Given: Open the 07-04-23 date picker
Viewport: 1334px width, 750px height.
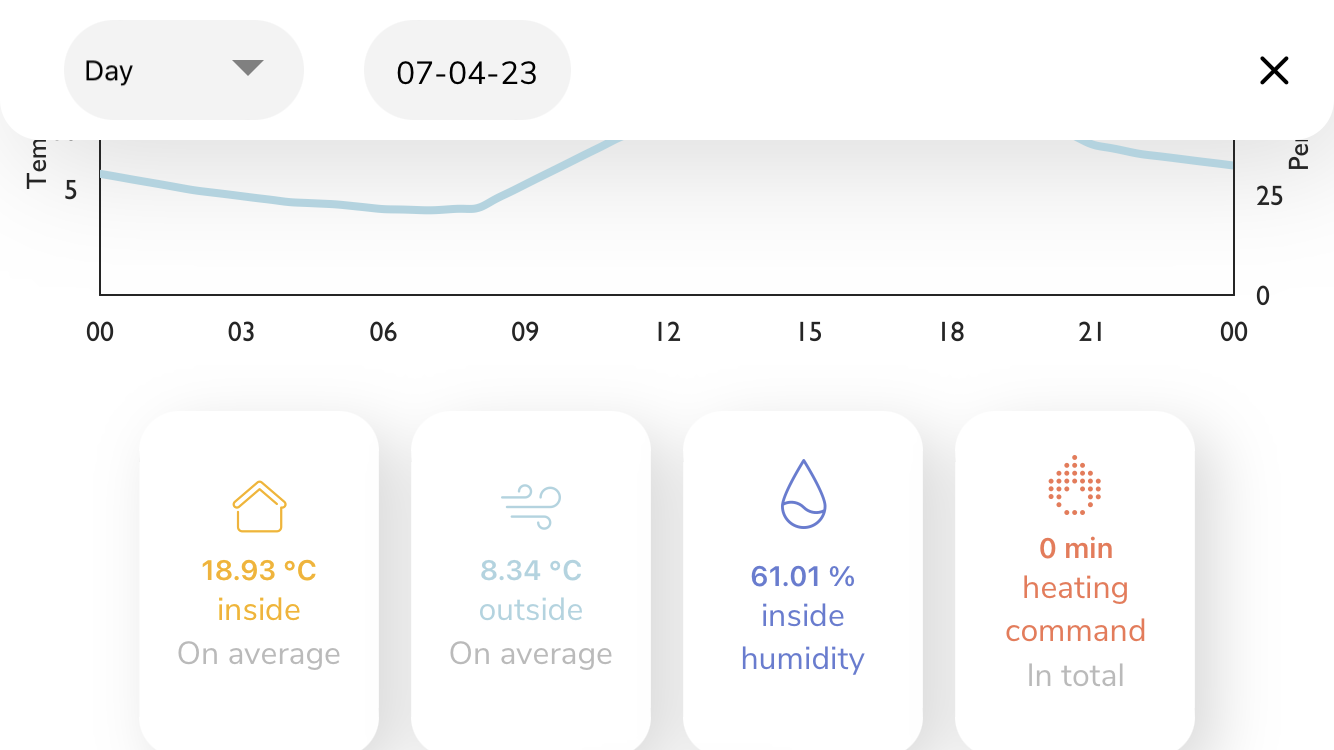Looking at the screenshot, I should [467, 70].
